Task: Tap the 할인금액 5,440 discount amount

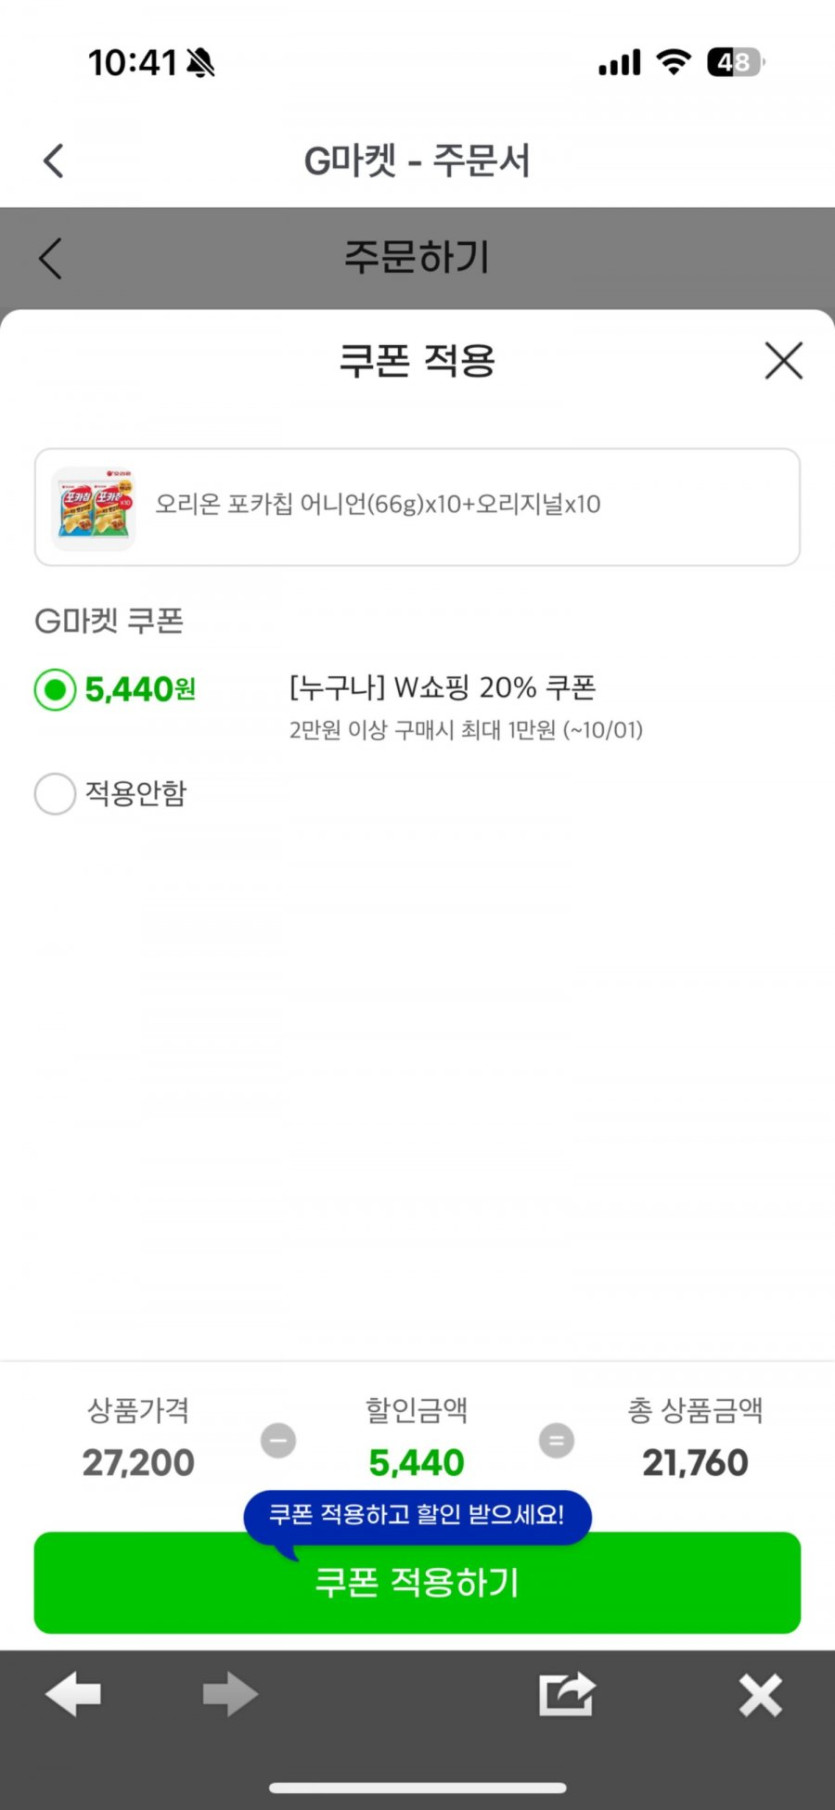Action: point(416,1463)
